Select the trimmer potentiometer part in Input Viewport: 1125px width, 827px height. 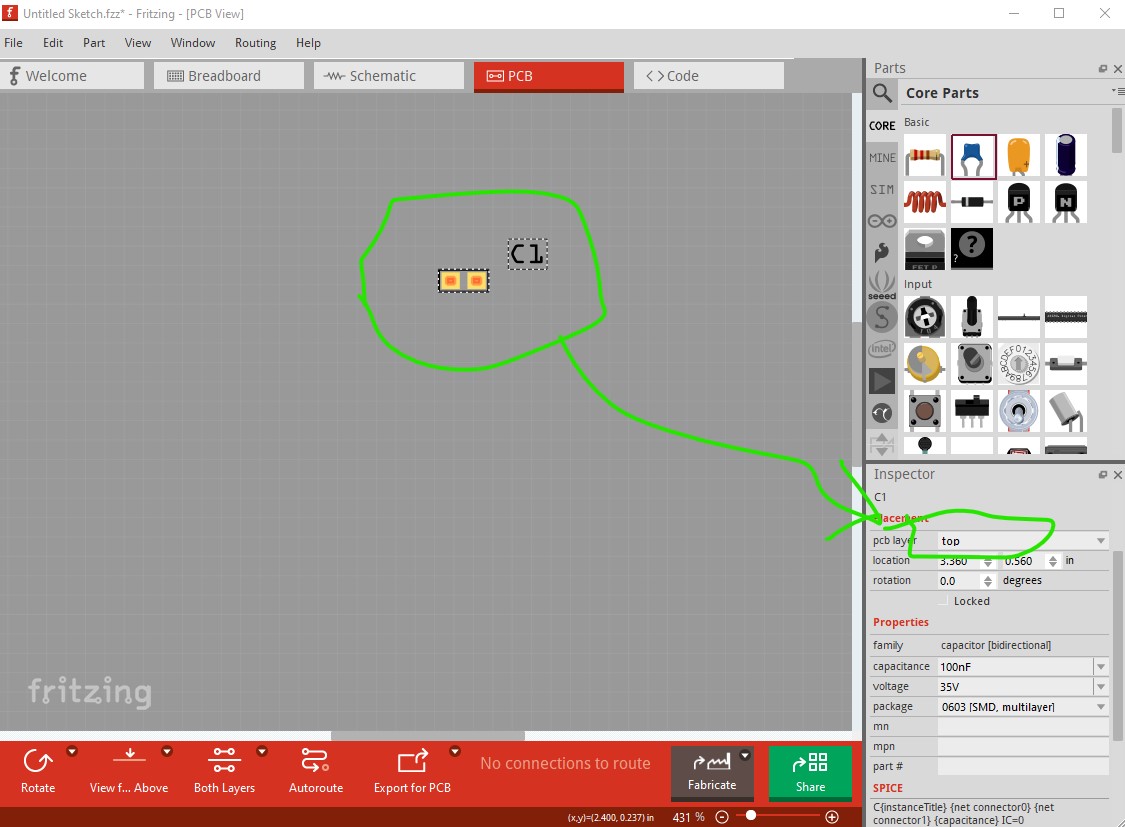(925, 317)
